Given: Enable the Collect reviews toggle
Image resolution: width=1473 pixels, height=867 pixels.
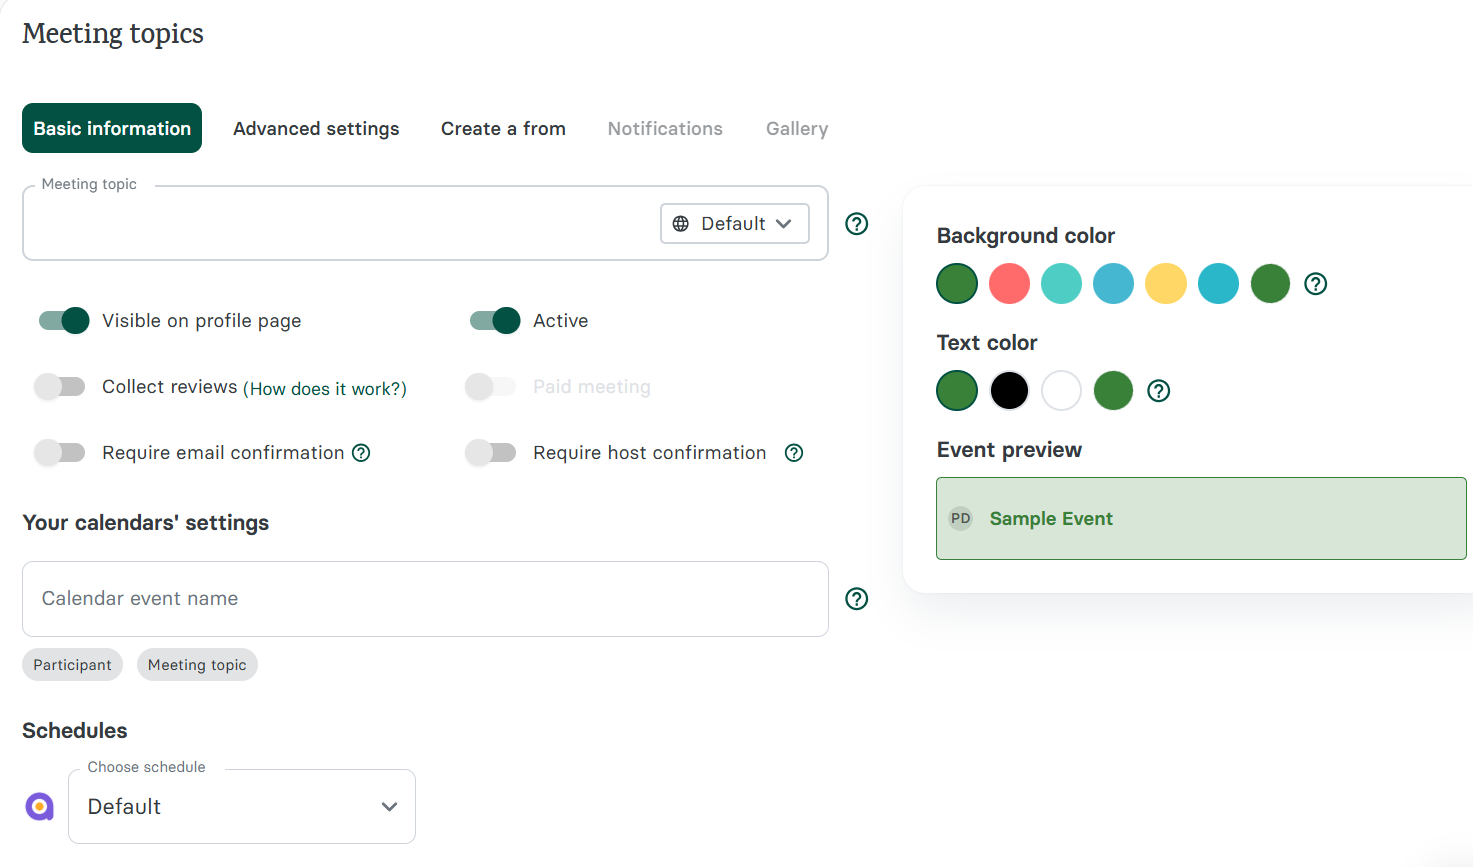Looking at the screenshot, I should point(60,386).
